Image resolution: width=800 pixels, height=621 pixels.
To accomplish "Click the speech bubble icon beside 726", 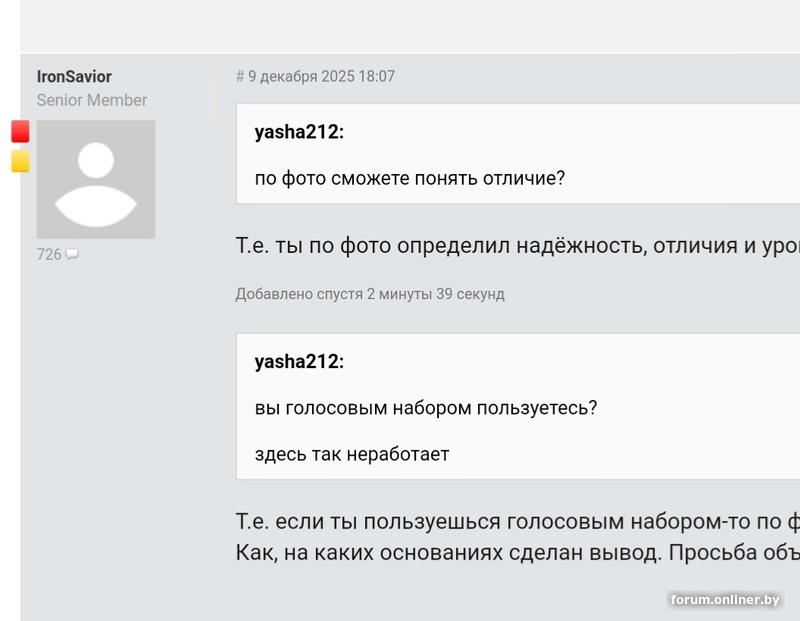I will pyautogui.click(x=72, y=255).
